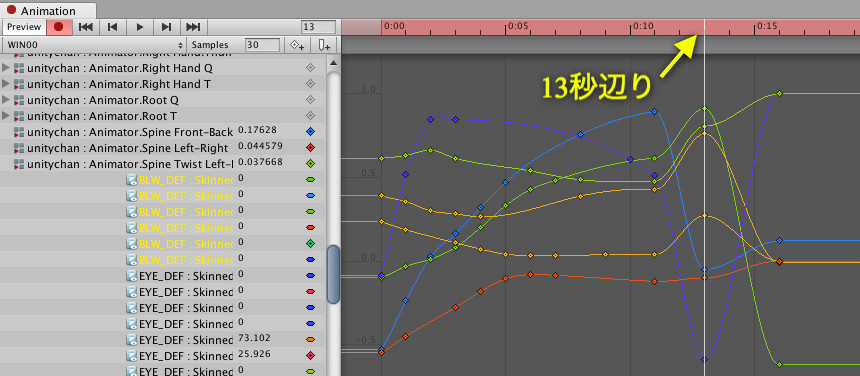
Task: Click the Add Event icon
Action: pyautogui.click(x=325, y=45)
